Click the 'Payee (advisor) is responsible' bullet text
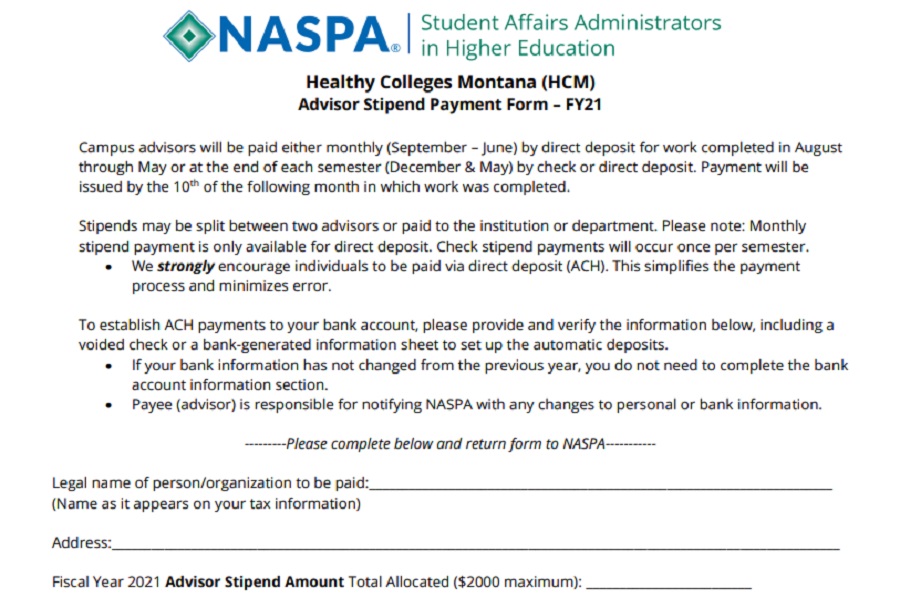Image resolution: width=900 pixels, height=600 pixels. [476, 405]
